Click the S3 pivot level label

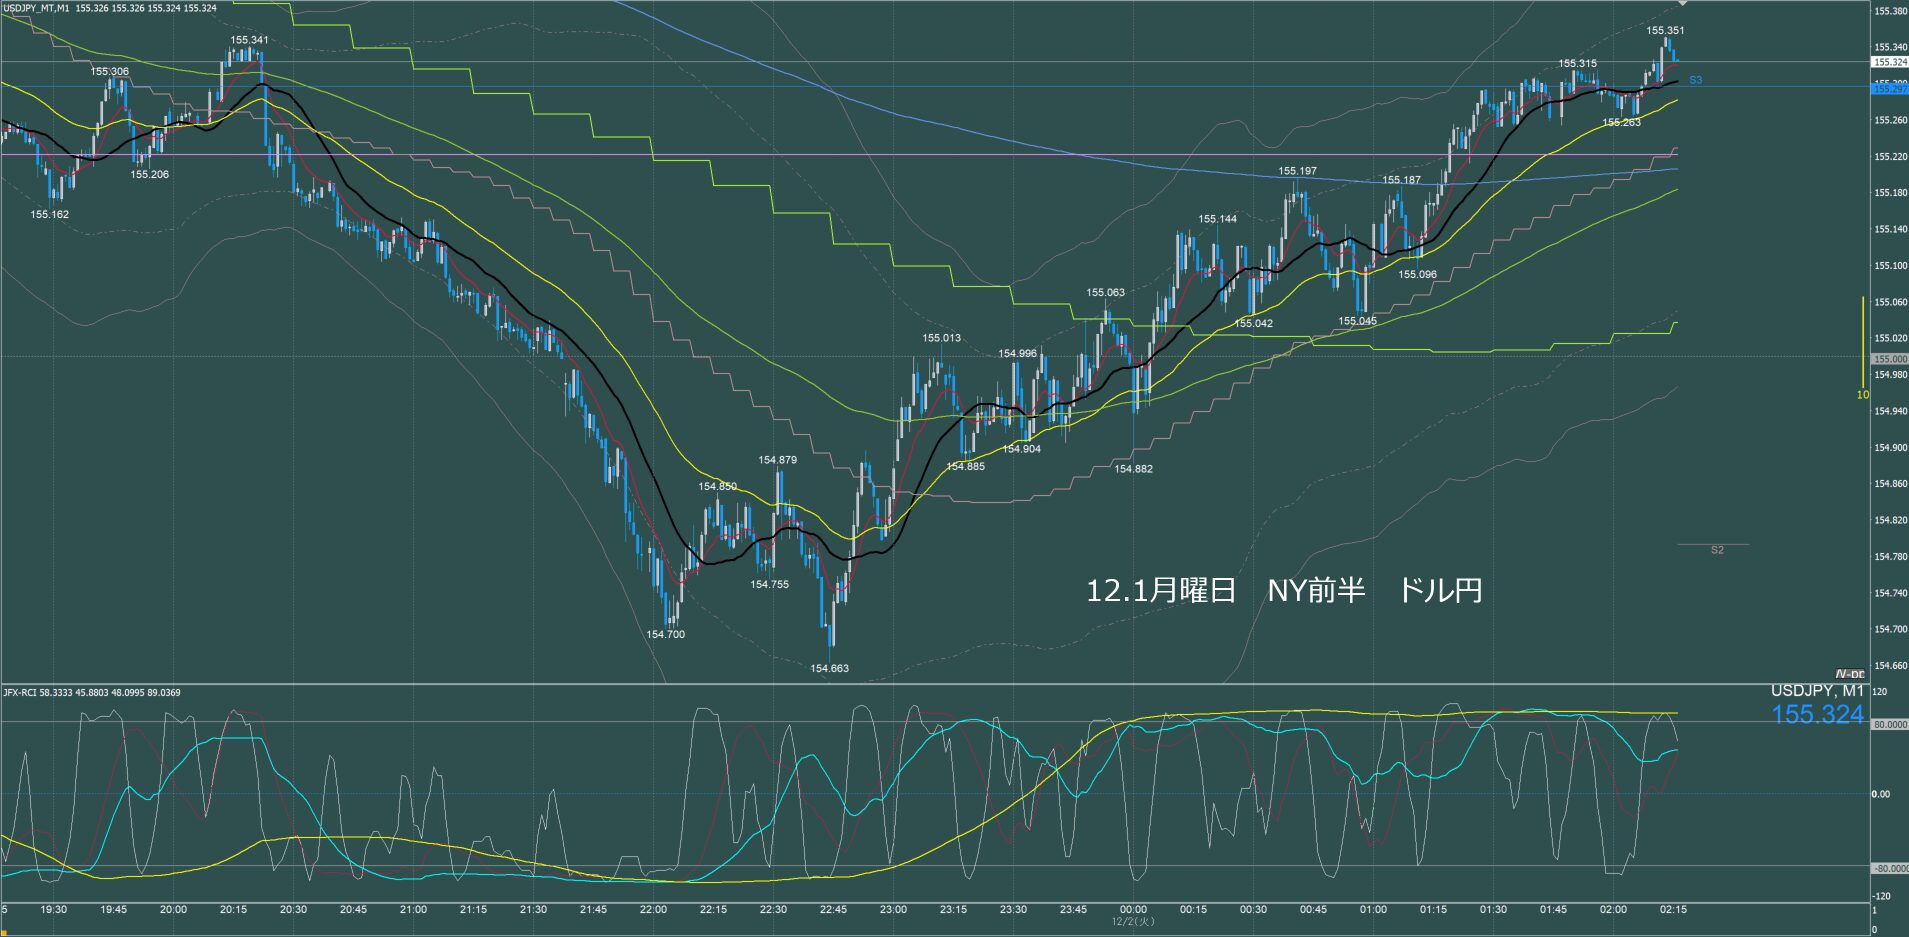pyautogui.click(x=1695, y=80)
